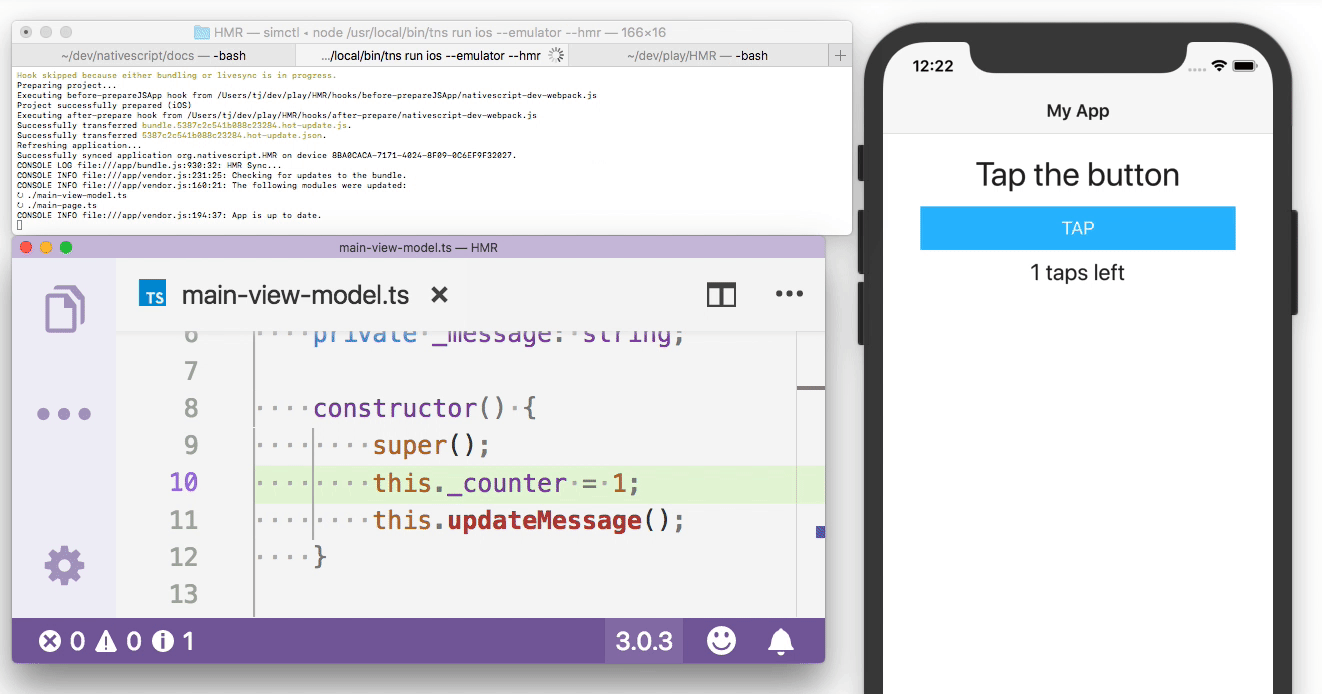Select the tns run ios terminal tab

430,56
